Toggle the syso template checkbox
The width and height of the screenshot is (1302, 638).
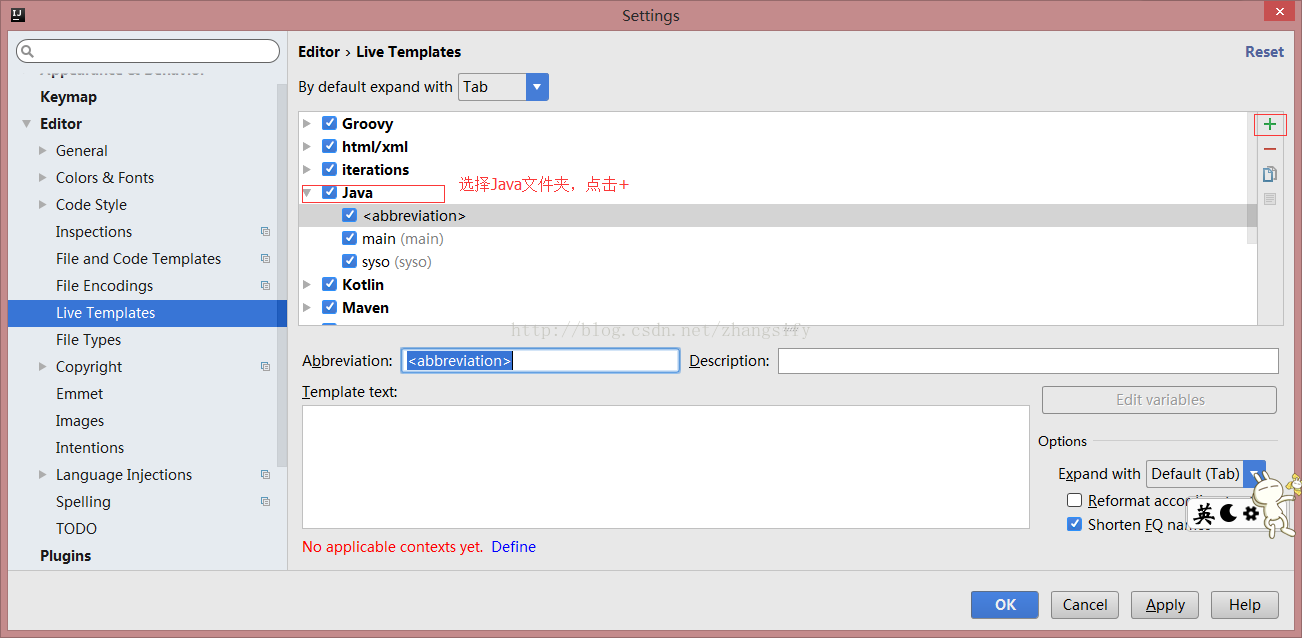tap(349, 261)
